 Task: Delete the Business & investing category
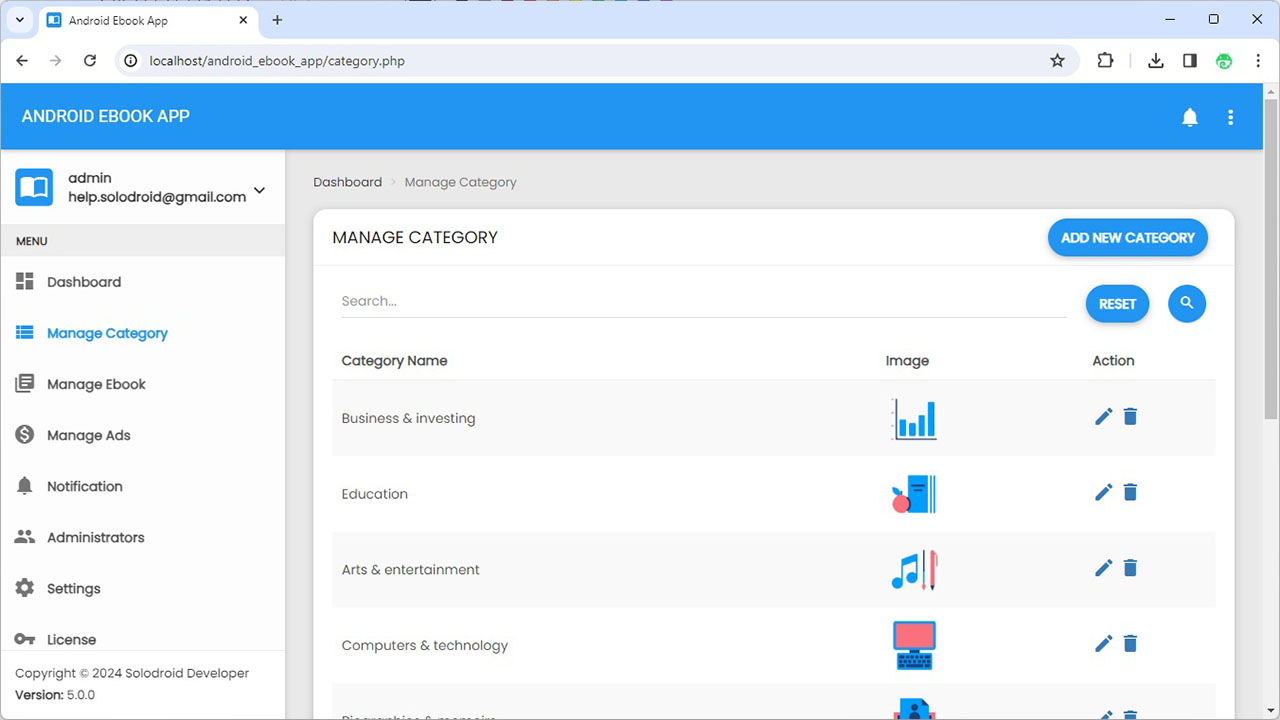pos(1130,417)
